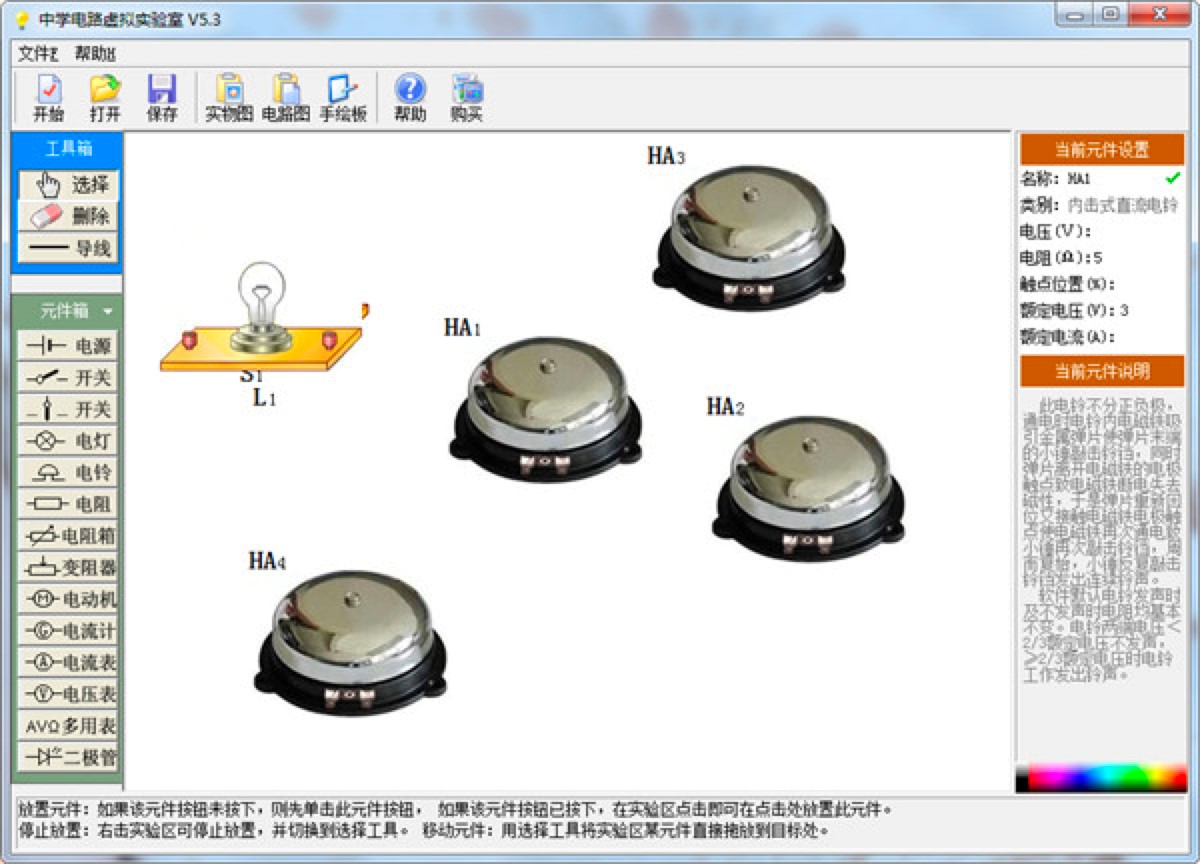Image resolution: width=1200 pixels, height=864 pixels.
Task: Minimize the application window
Action: coord(1075,15)
